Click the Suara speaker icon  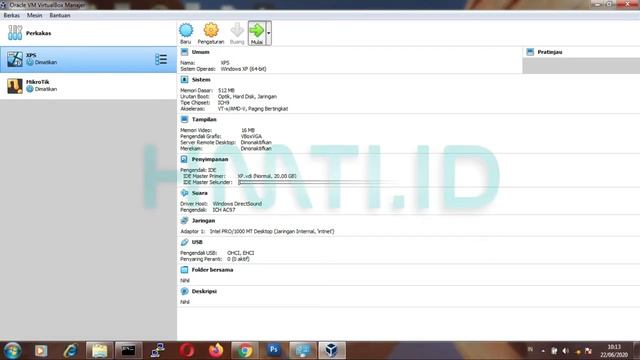tap(184, 193)
